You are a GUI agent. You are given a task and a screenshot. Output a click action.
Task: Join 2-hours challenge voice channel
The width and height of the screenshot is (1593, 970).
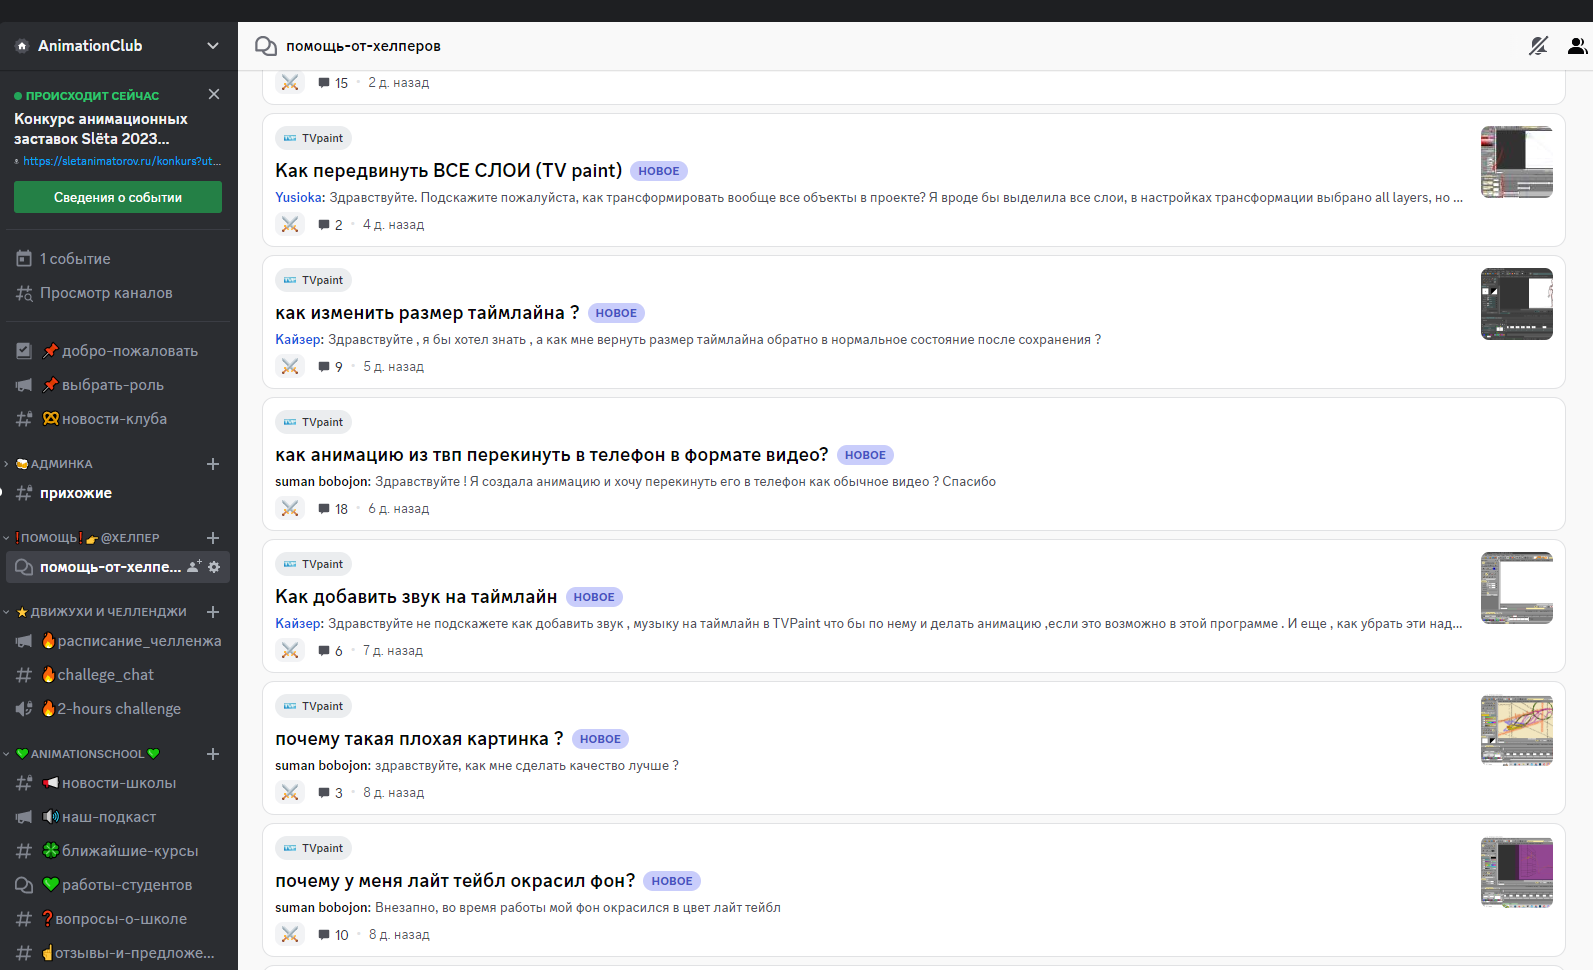tap(118, 709)
